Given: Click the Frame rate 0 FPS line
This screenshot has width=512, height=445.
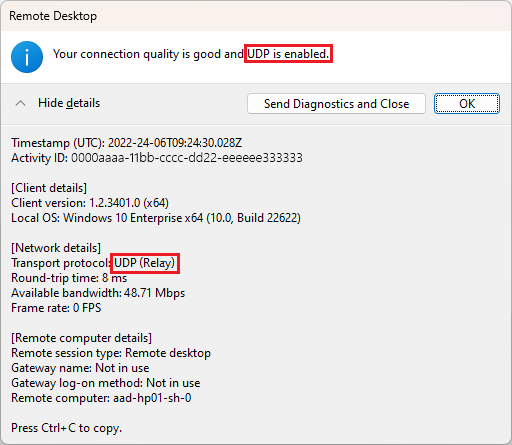Looking at the screenshot, I should [56, 308].
